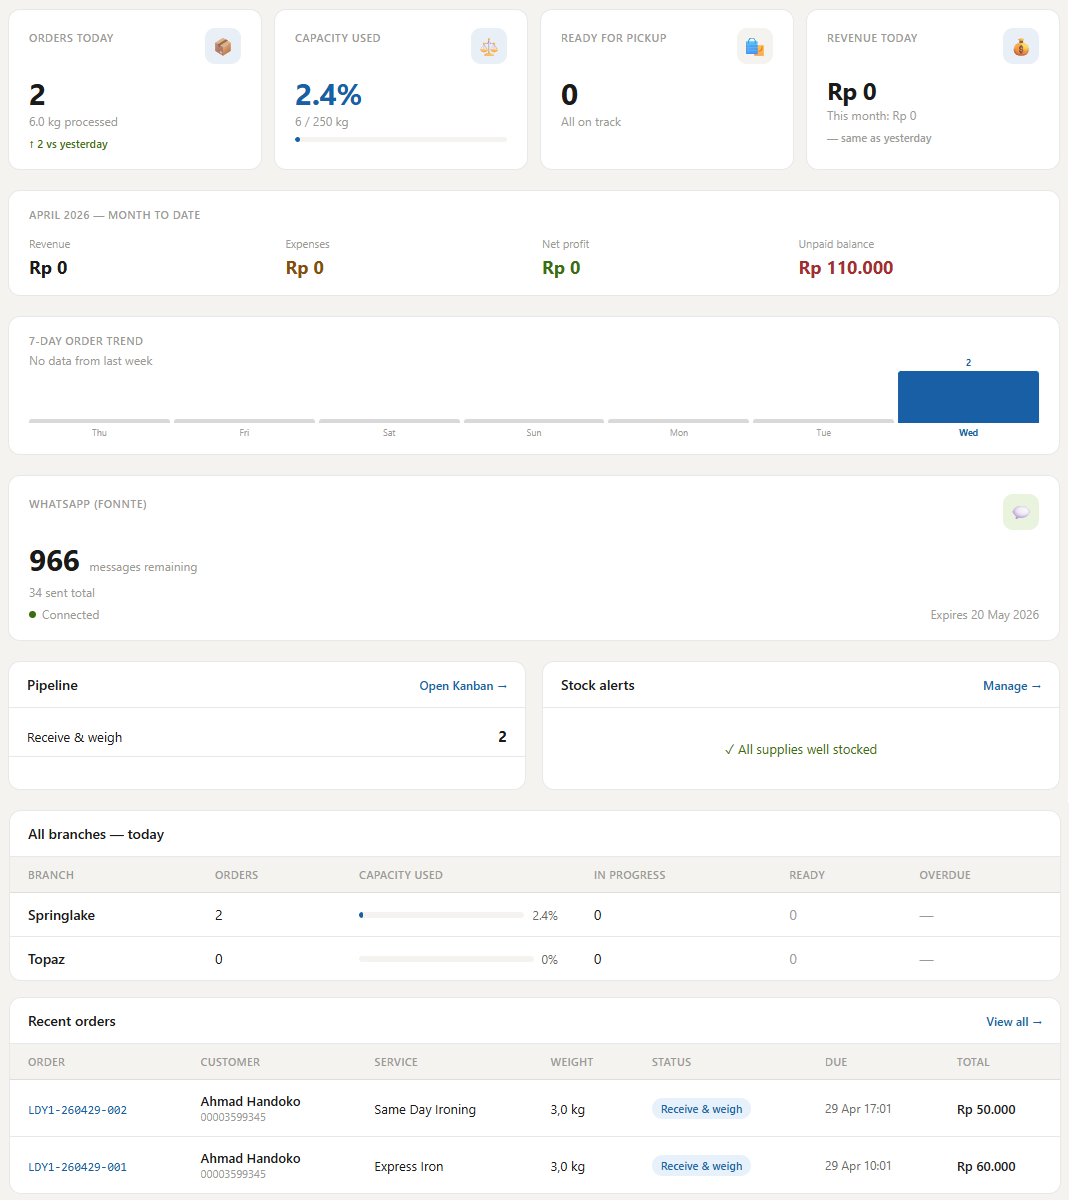Click '34 sent total' text
This screenshot has height=1200, width=1069.
pos(62,593)
